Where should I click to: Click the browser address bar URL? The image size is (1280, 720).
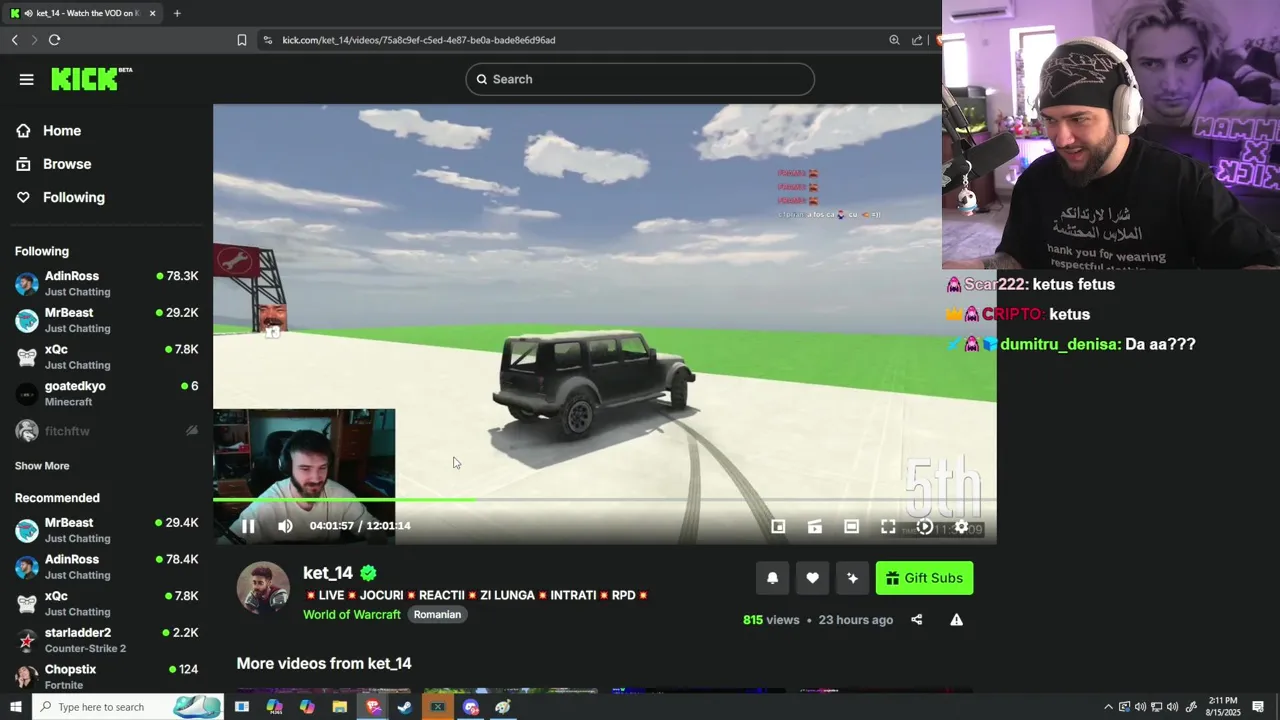pos(419,40)
